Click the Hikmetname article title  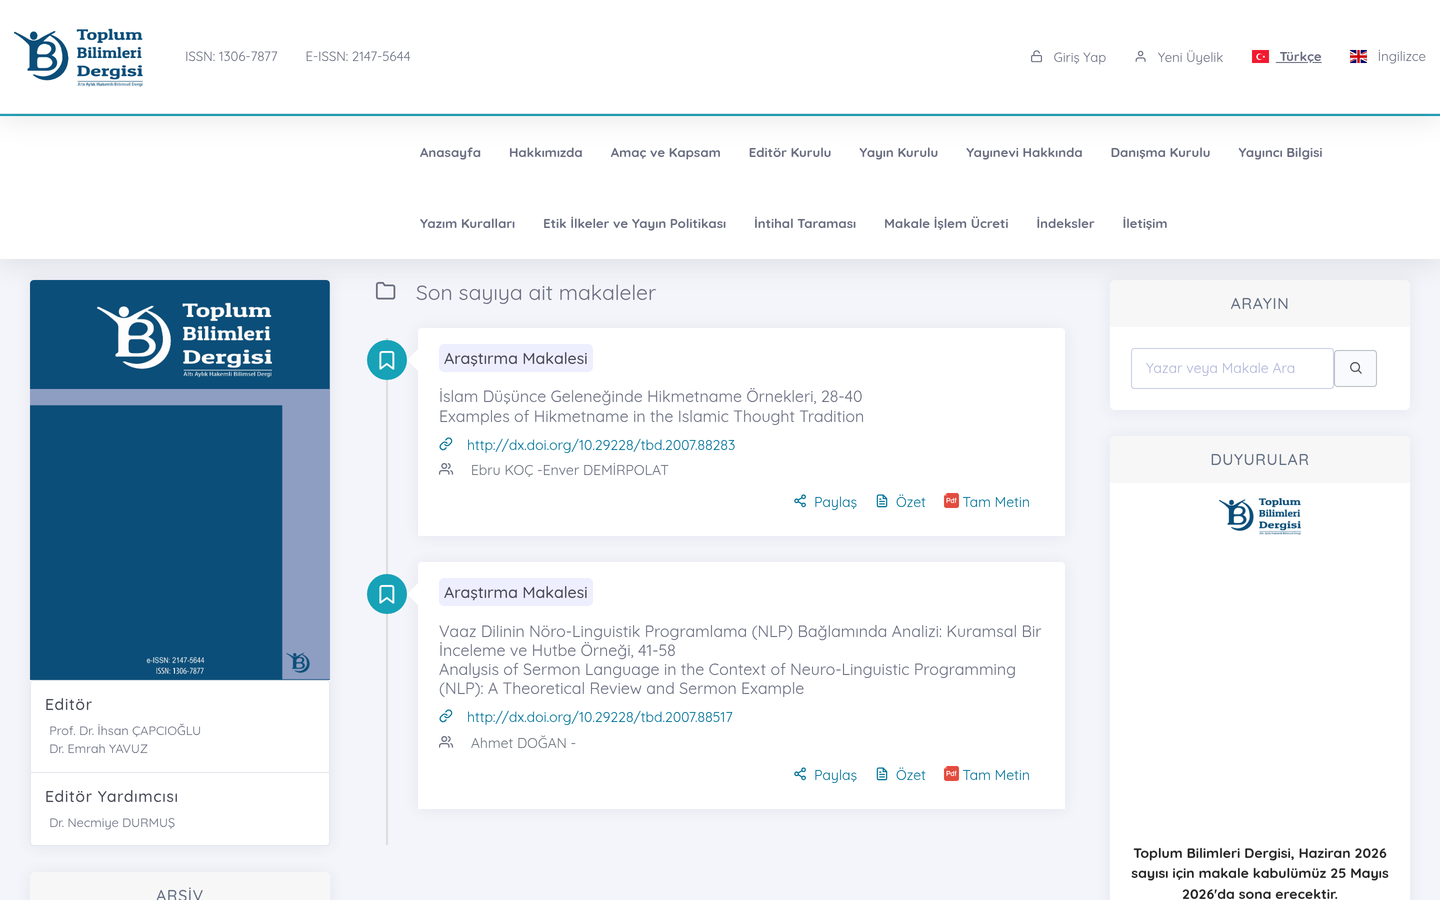click(x=651, y=407)
